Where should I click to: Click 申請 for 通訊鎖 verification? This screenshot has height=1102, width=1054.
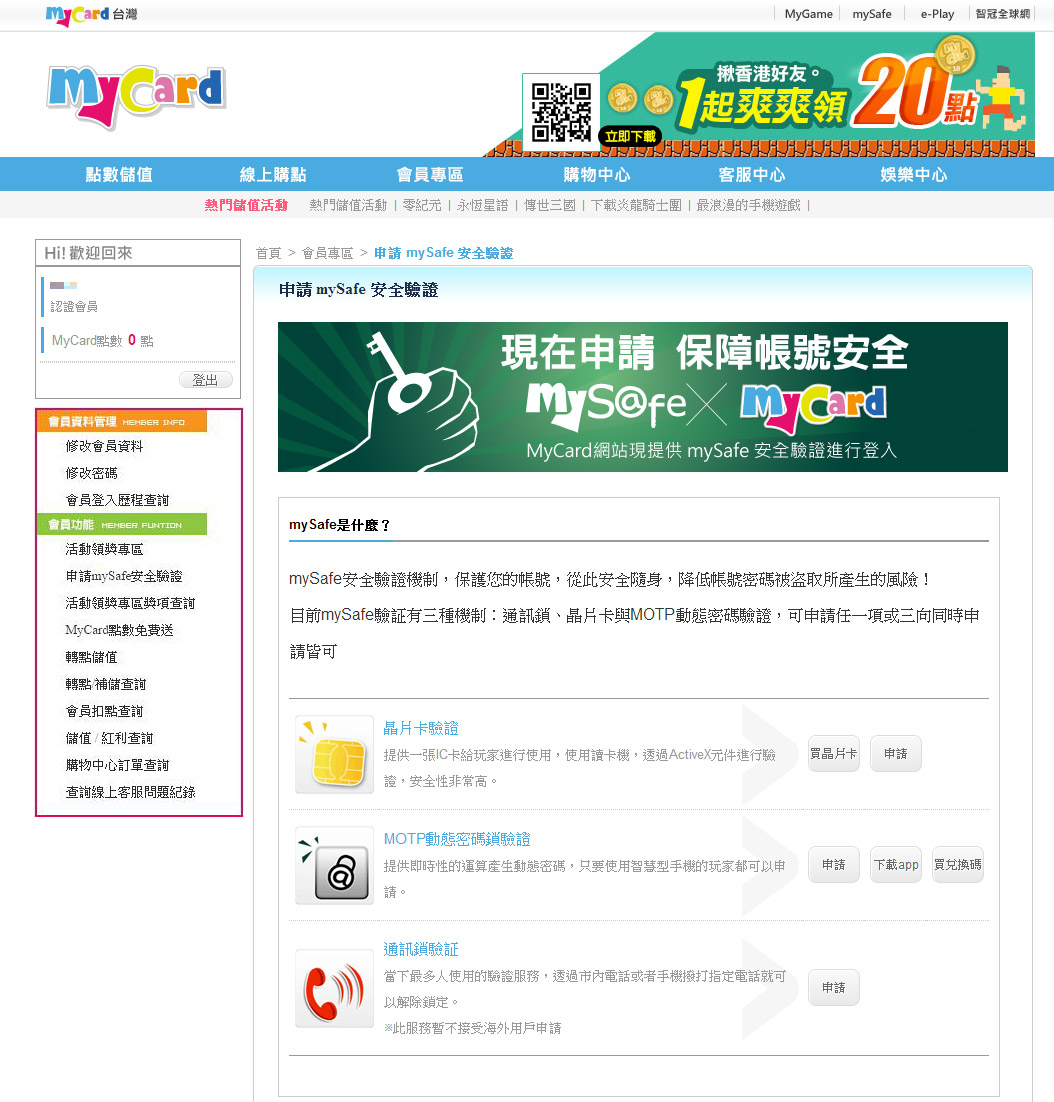833,988
